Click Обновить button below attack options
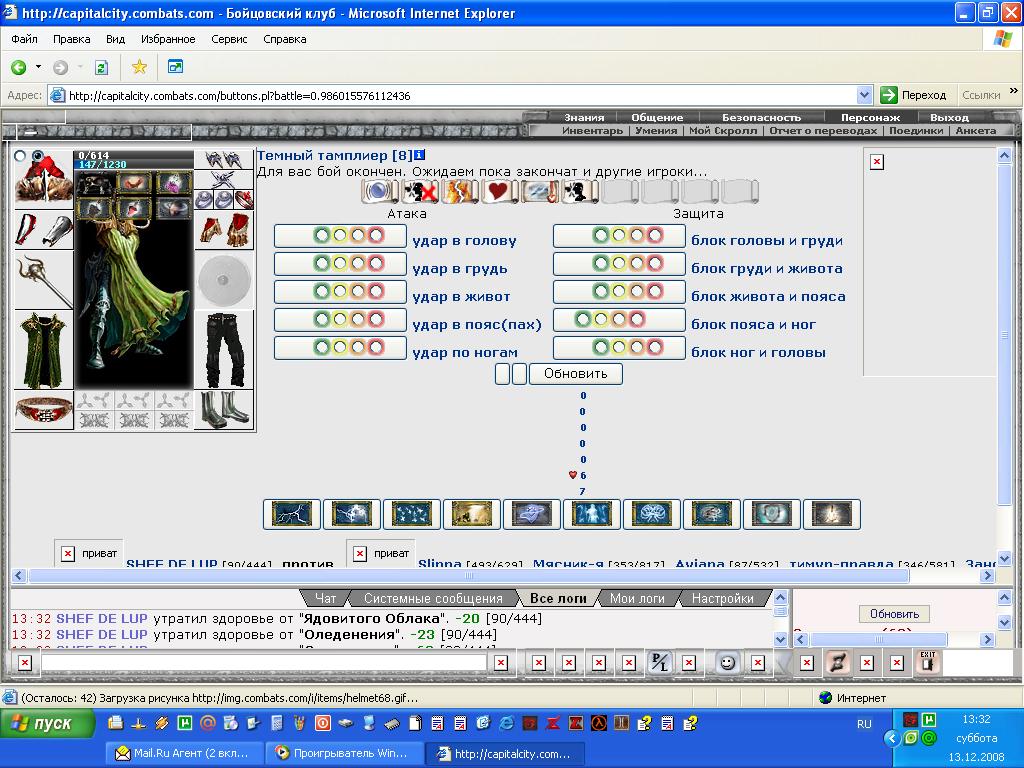The image size is (1024, 768). click(x=575, y=374)
